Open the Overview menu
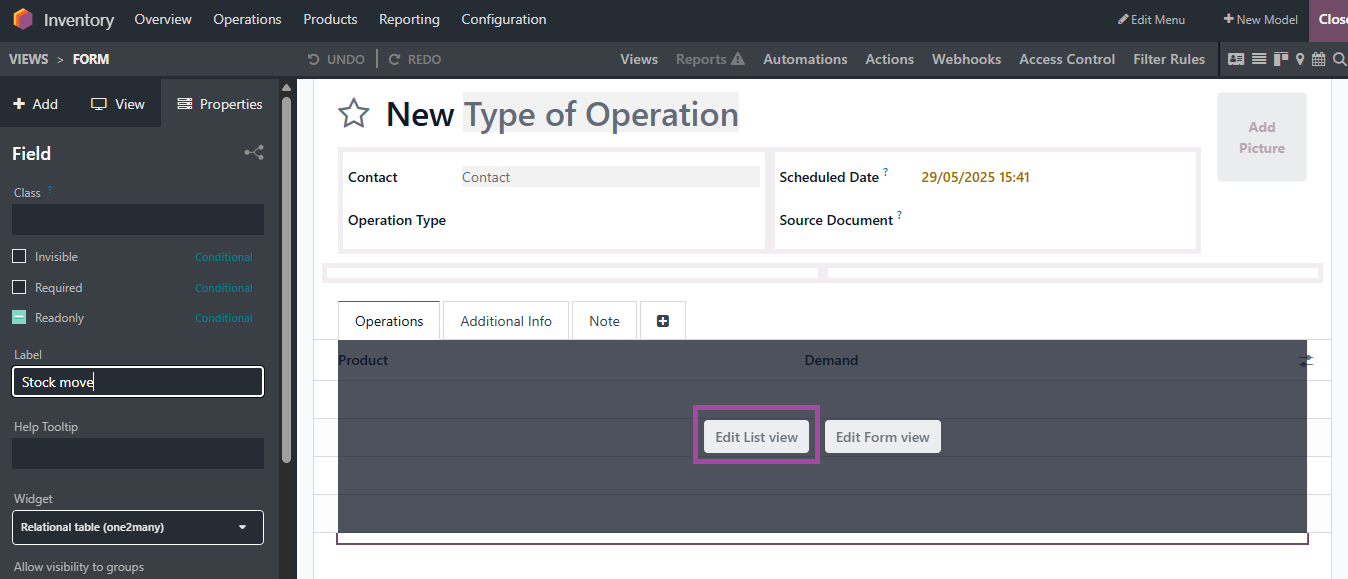 (163, 19)
